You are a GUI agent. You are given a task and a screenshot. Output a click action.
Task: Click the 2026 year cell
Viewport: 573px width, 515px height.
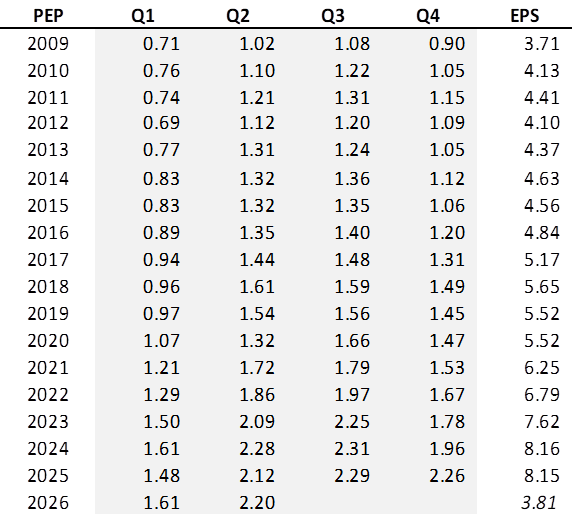click(48, 503)
